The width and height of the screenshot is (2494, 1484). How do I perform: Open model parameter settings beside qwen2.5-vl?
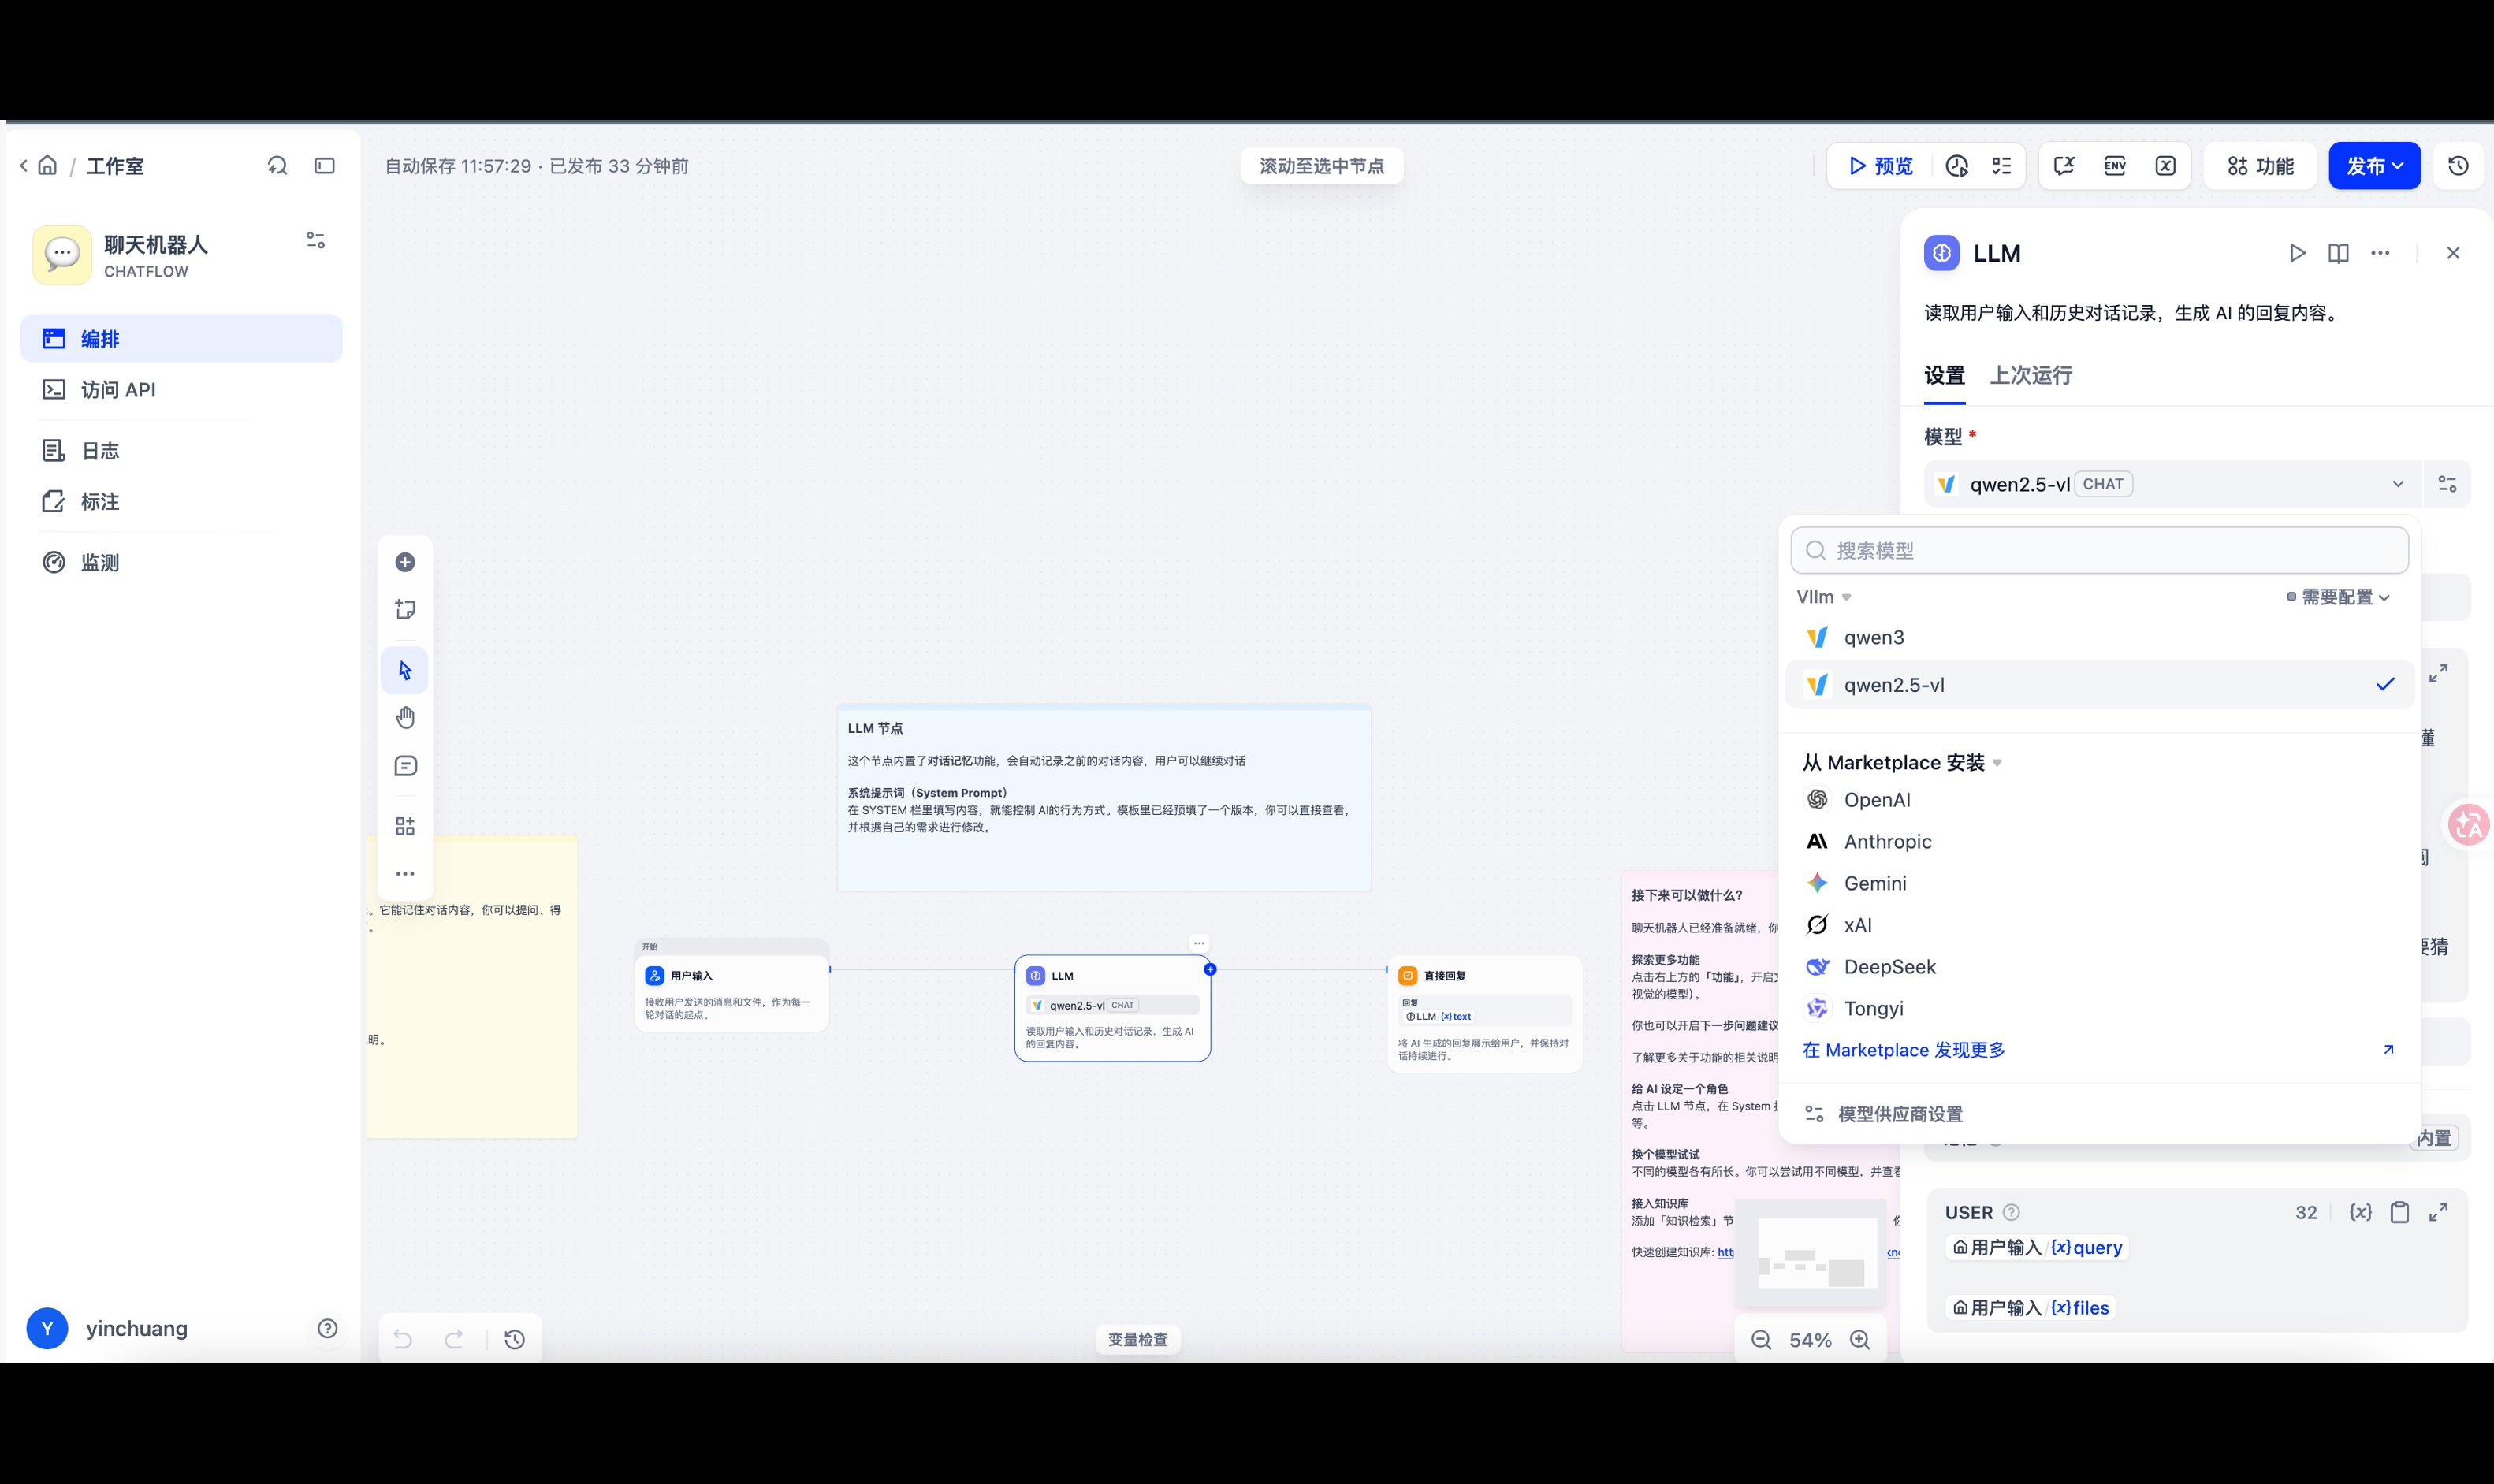(2447, 484)
